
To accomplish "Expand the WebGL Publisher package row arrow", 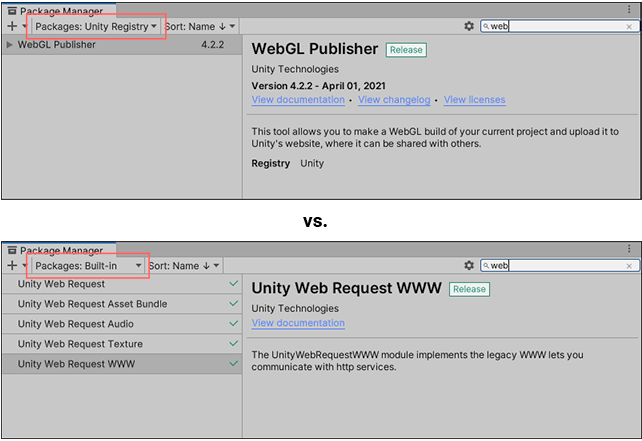I will pyautogui.click(x=9, y=45).
